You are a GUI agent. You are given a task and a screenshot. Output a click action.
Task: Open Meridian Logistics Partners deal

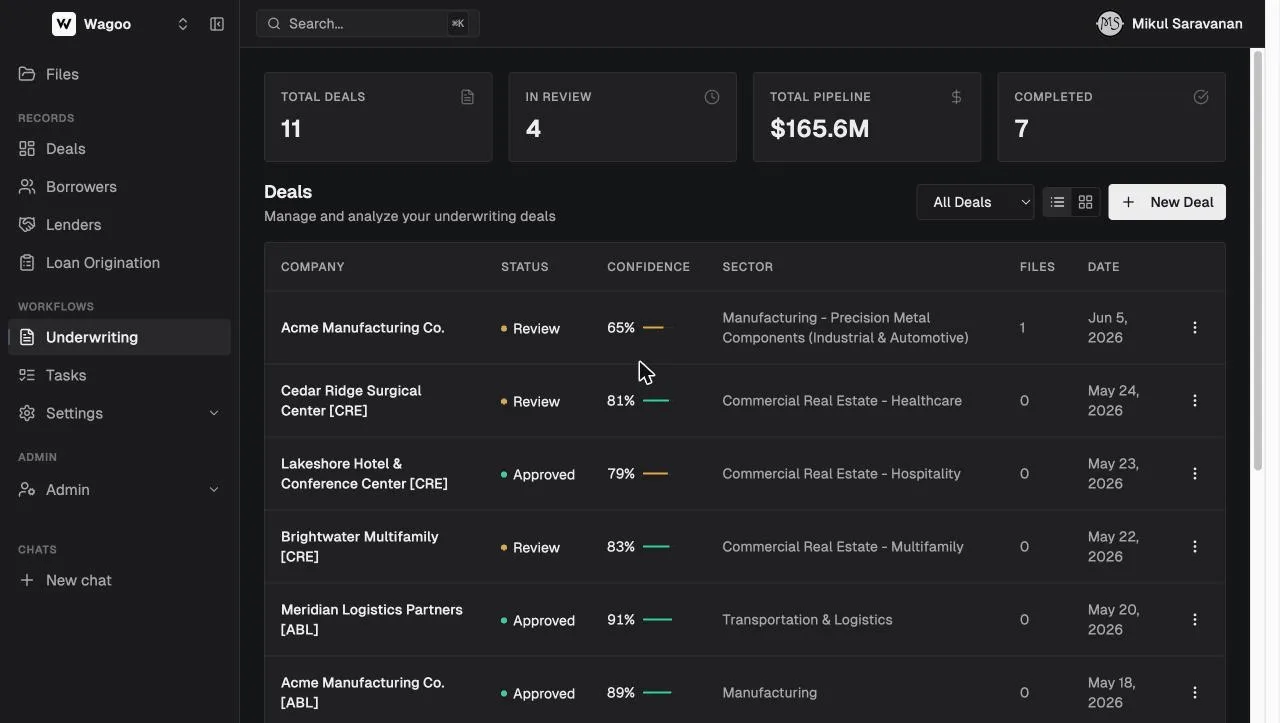pyautogui.click(x=372, y=620)
